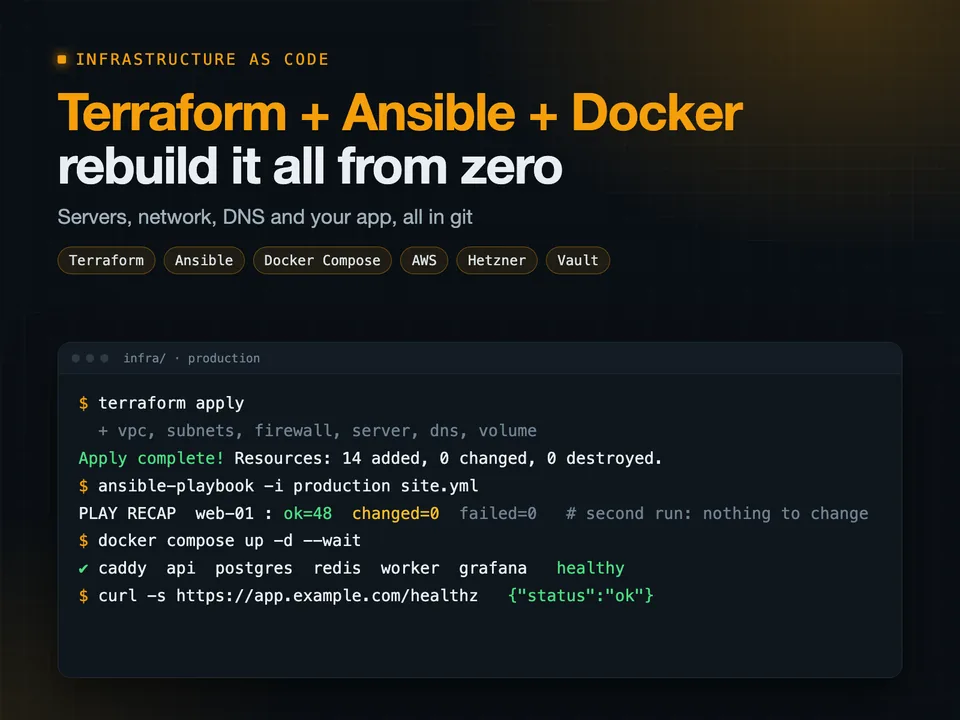Click the gray "failed=0" value
The image size is (960, 720).
[498, 513]
